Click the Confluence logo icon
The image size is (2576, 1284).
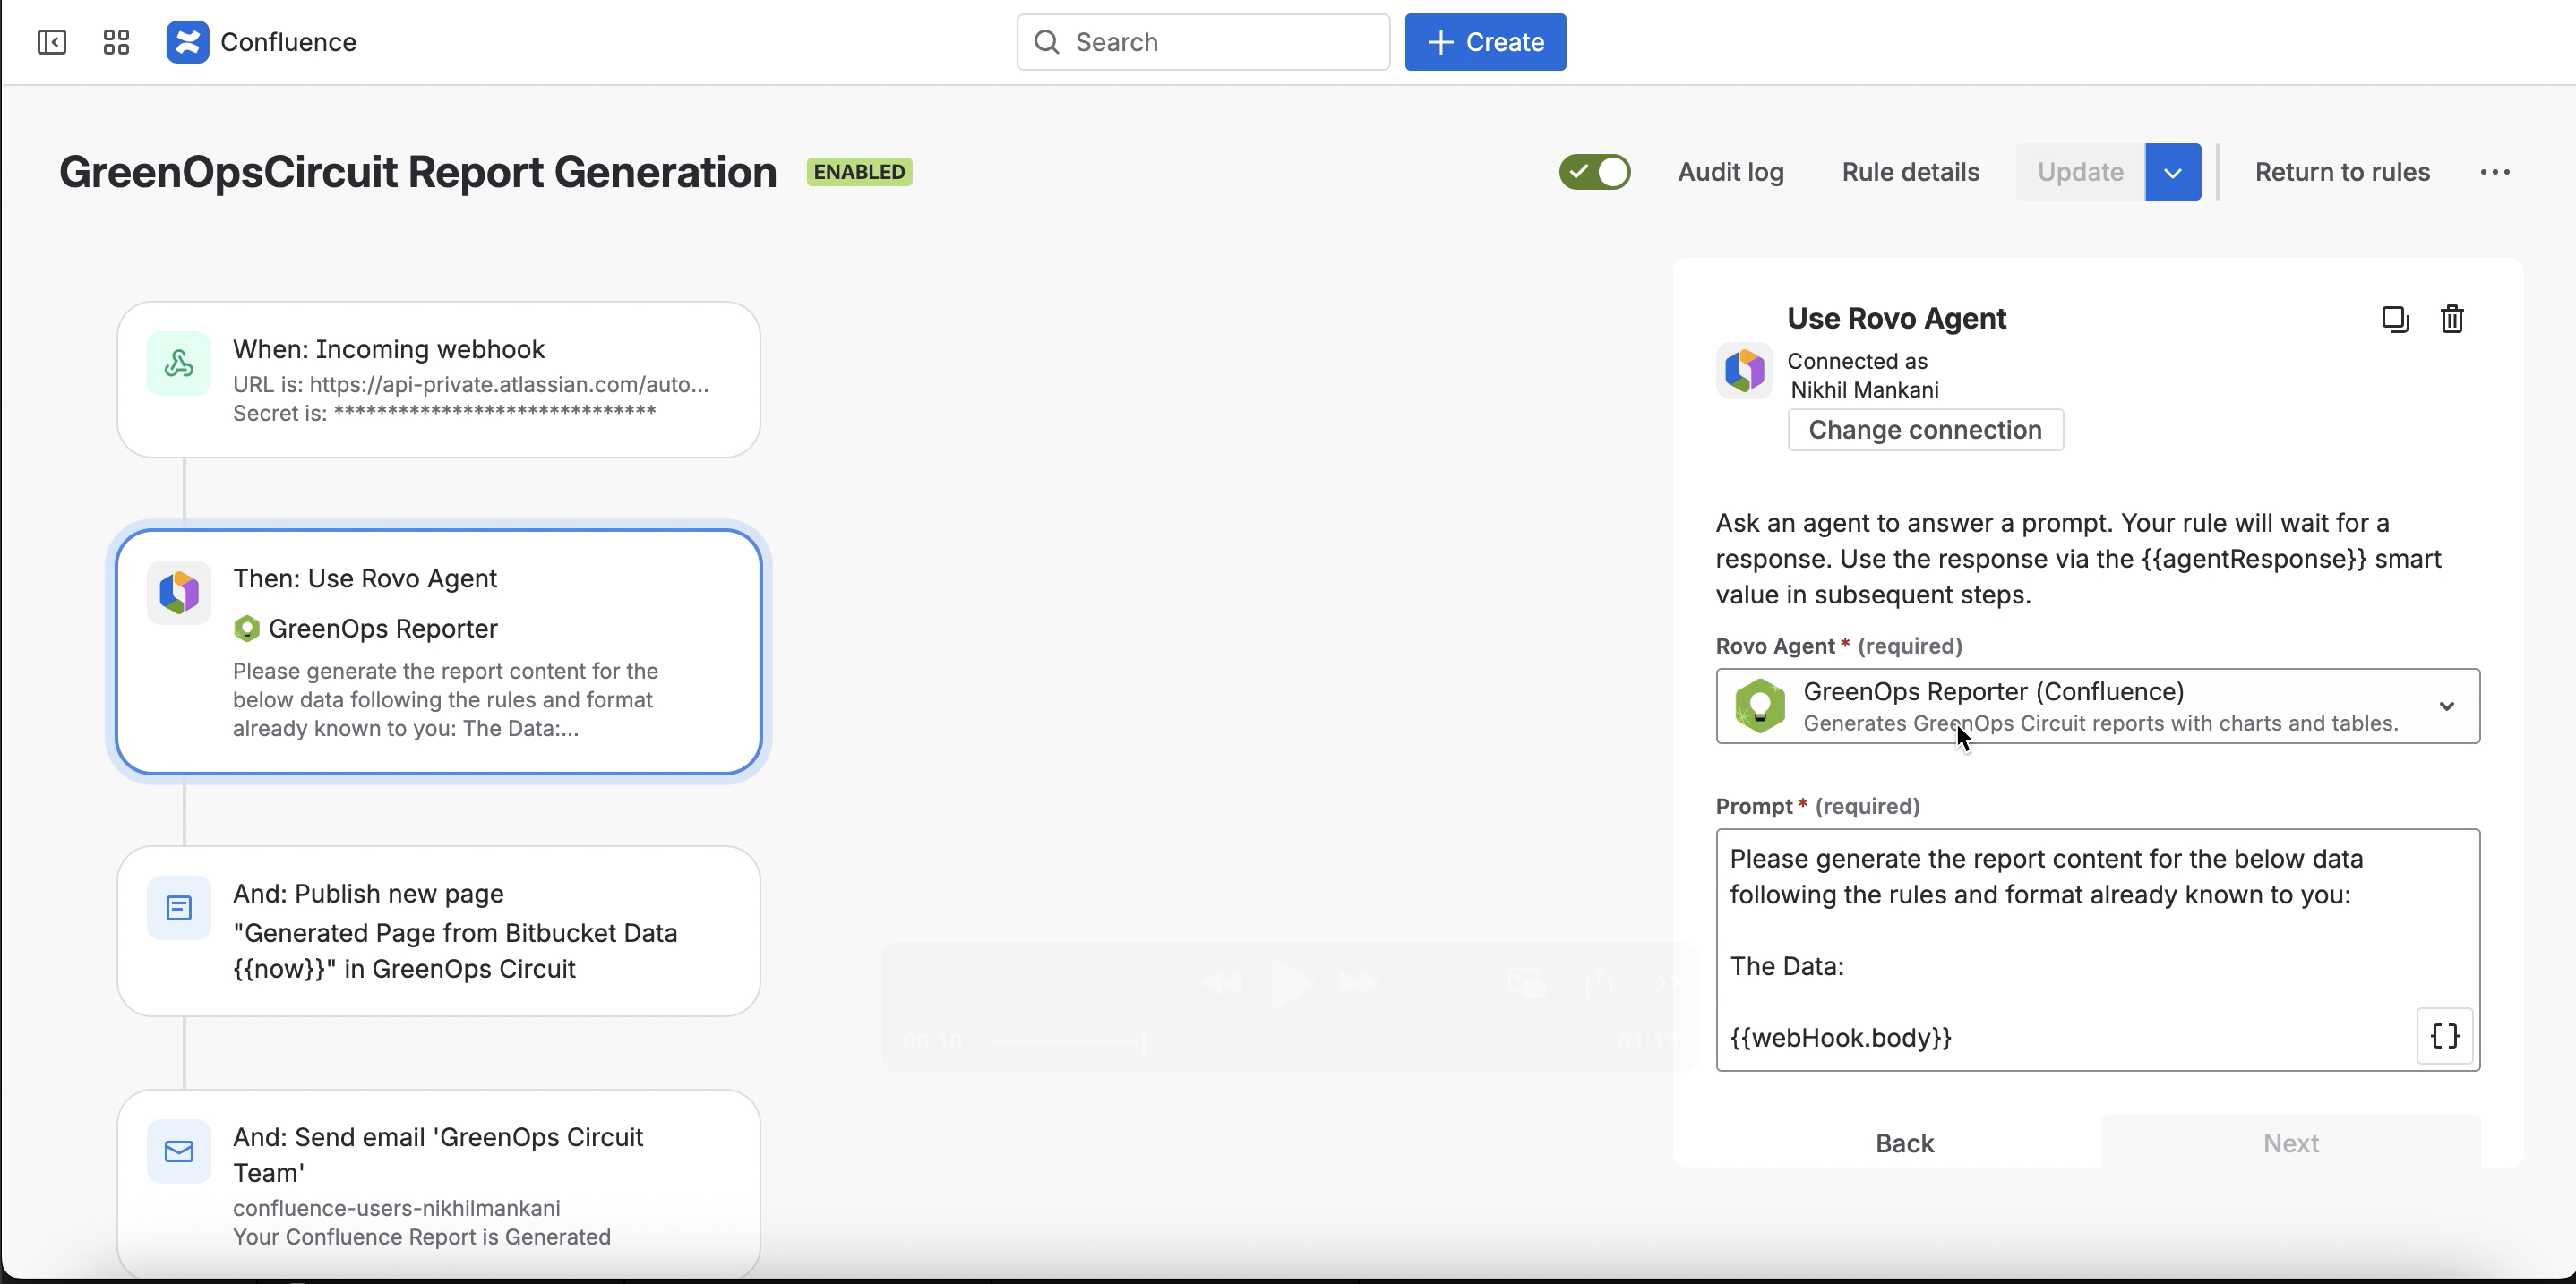pos(188,42)
